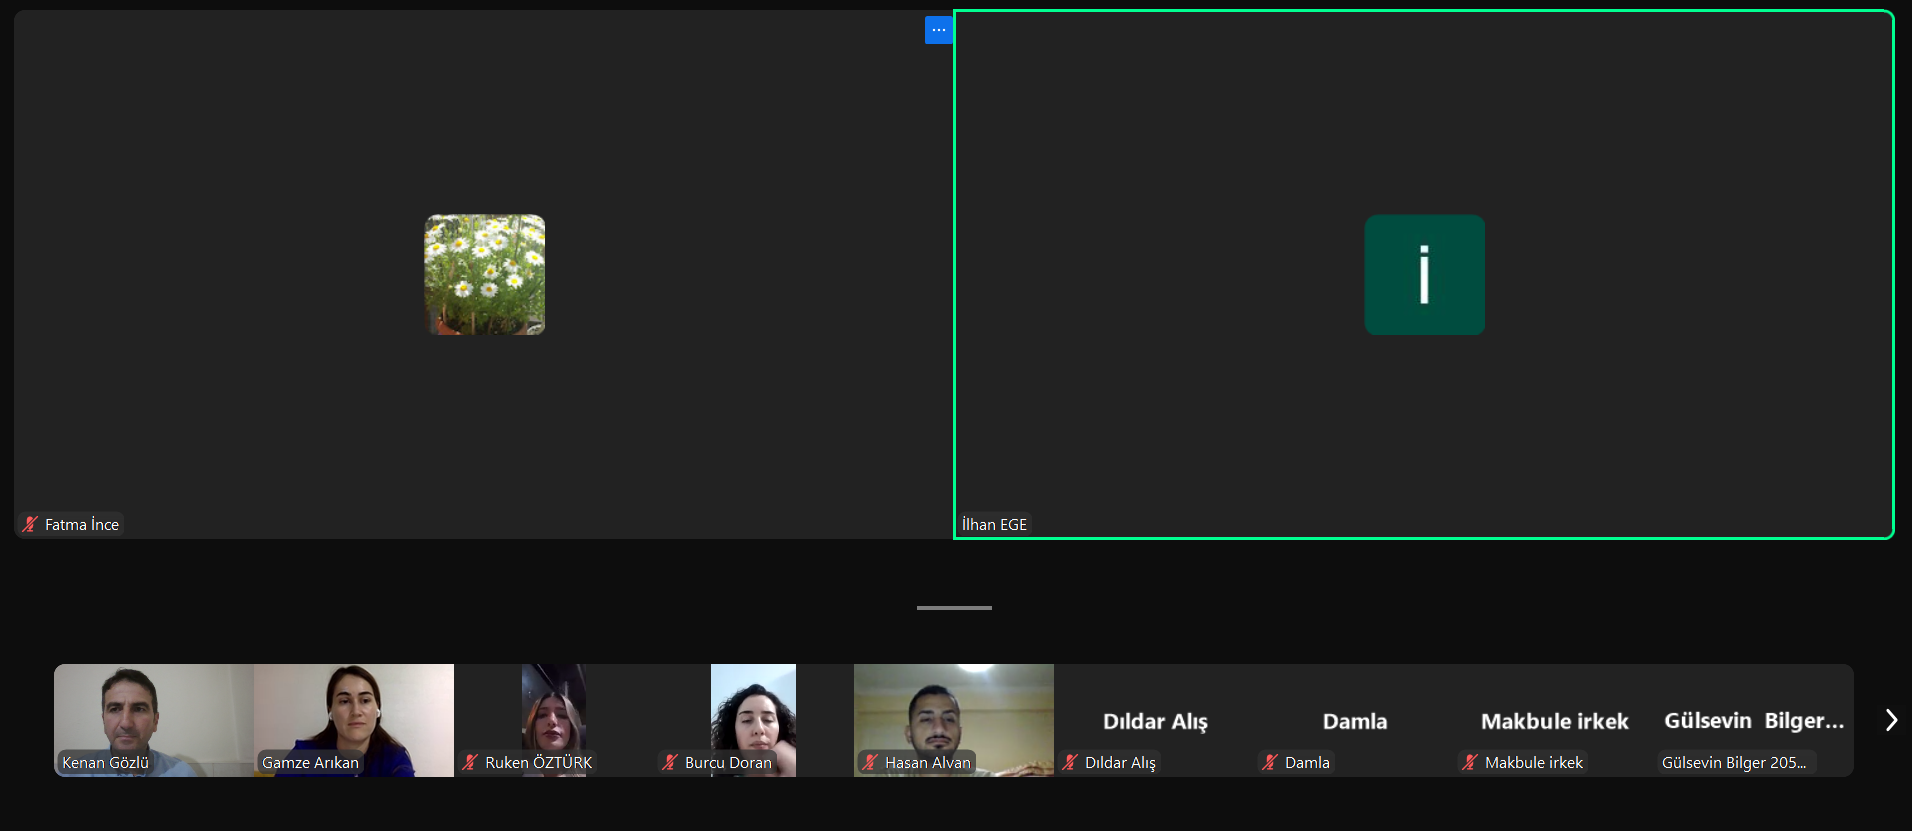Select Kenan Gözlü's video thumbnail
This screenshot has width=1912, height=831.
pos(154,710)
